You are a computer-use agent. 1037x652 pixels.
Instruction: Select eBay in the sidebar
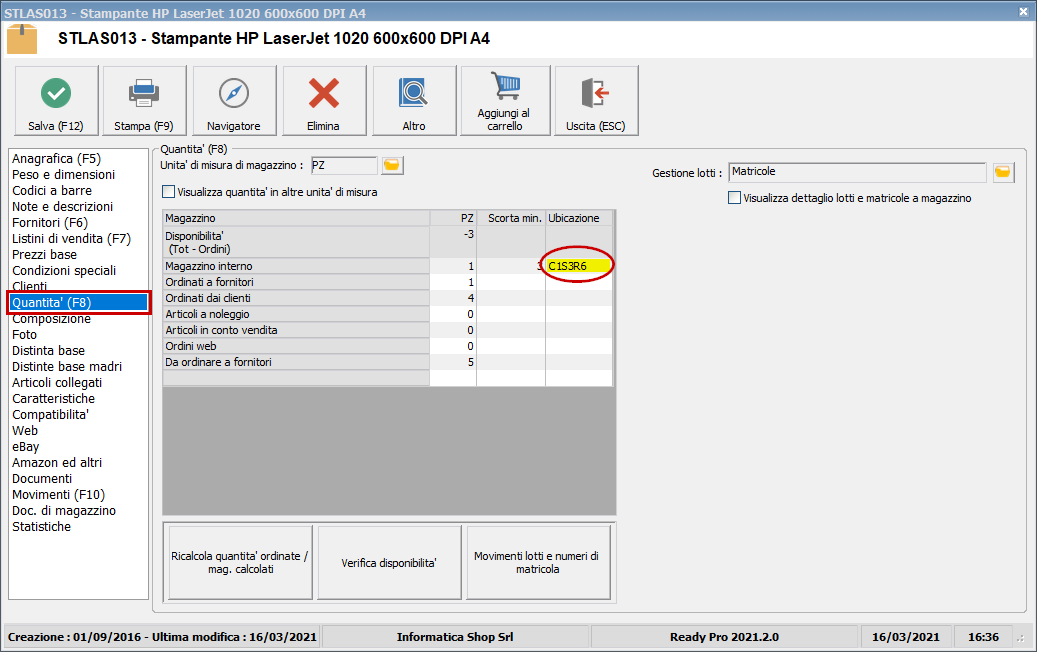click(x=25, y=446)
